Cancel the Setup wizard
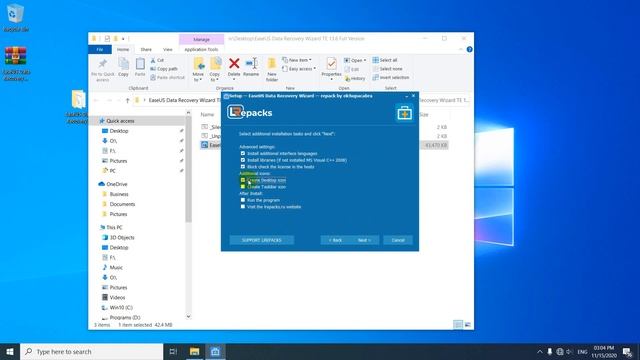 [x=398, y=240]
